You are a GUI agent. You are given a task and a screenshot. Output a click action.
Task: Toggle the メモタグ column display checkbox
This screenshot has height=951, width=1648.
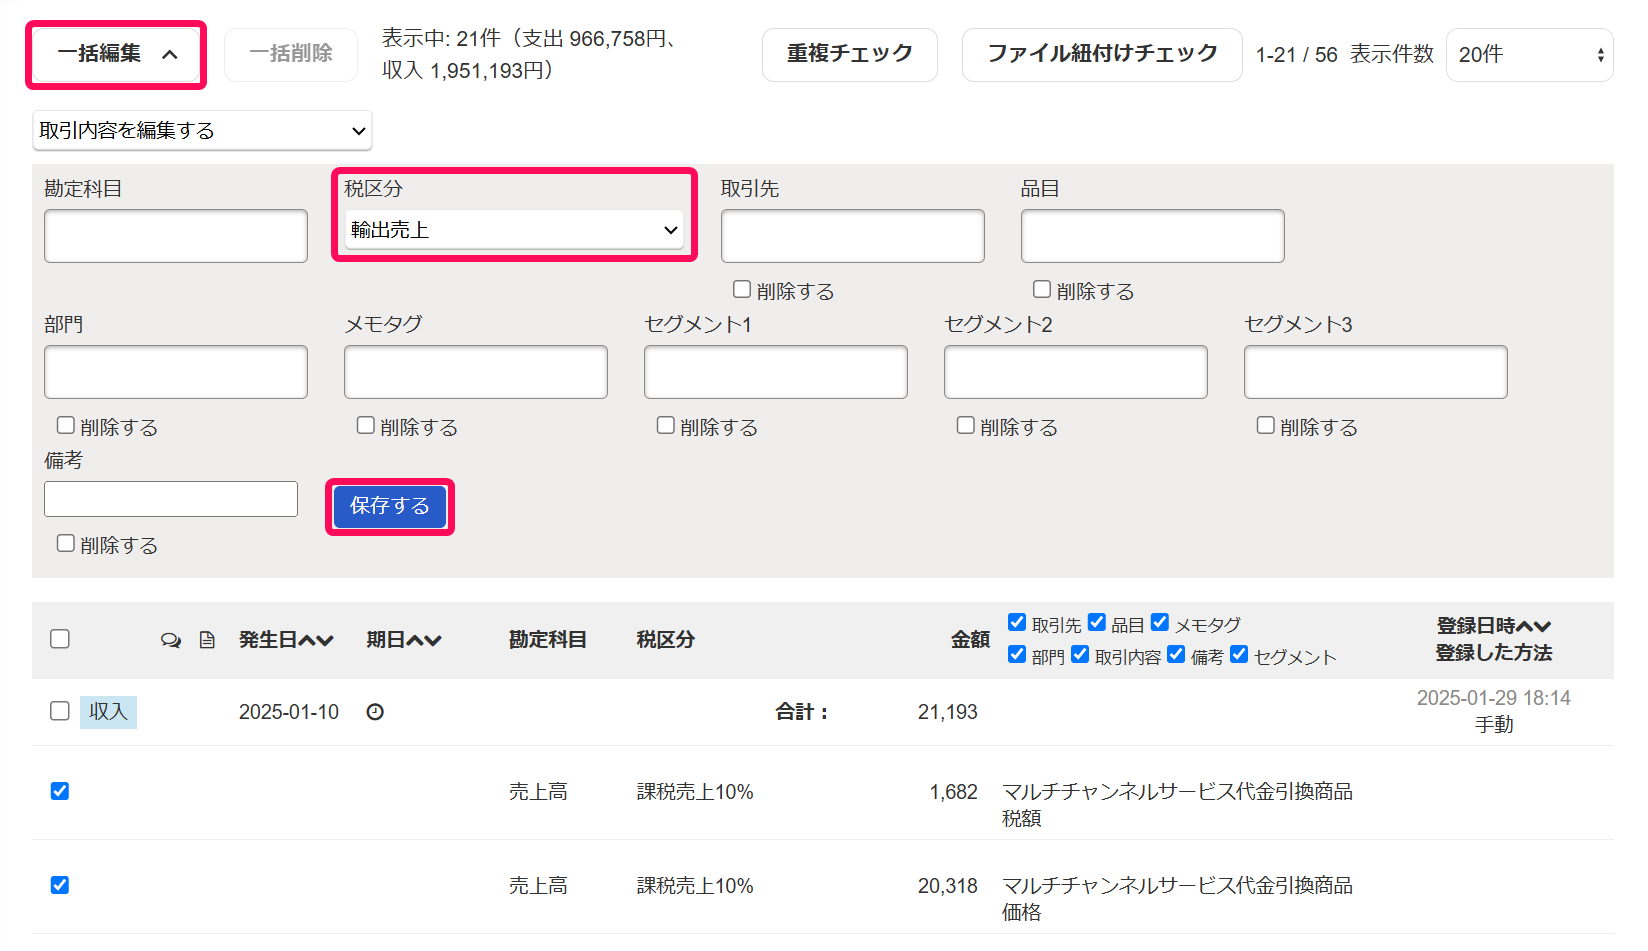1160,622
